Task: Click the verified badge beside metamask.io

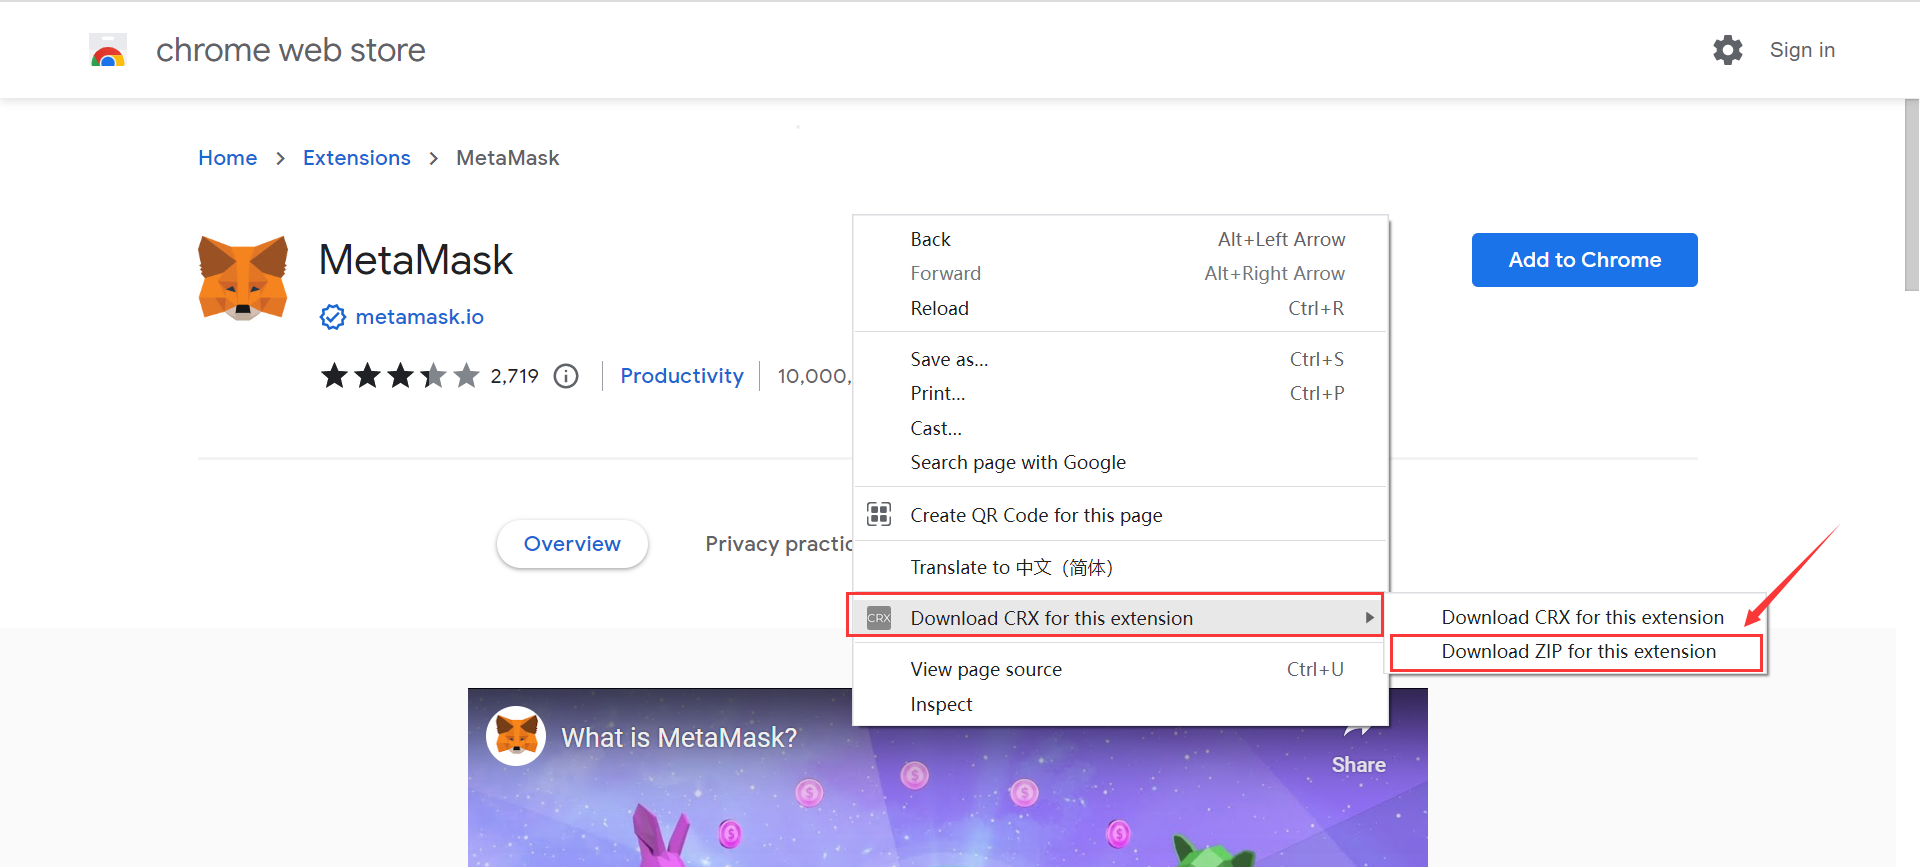Action: click(332, 317)
